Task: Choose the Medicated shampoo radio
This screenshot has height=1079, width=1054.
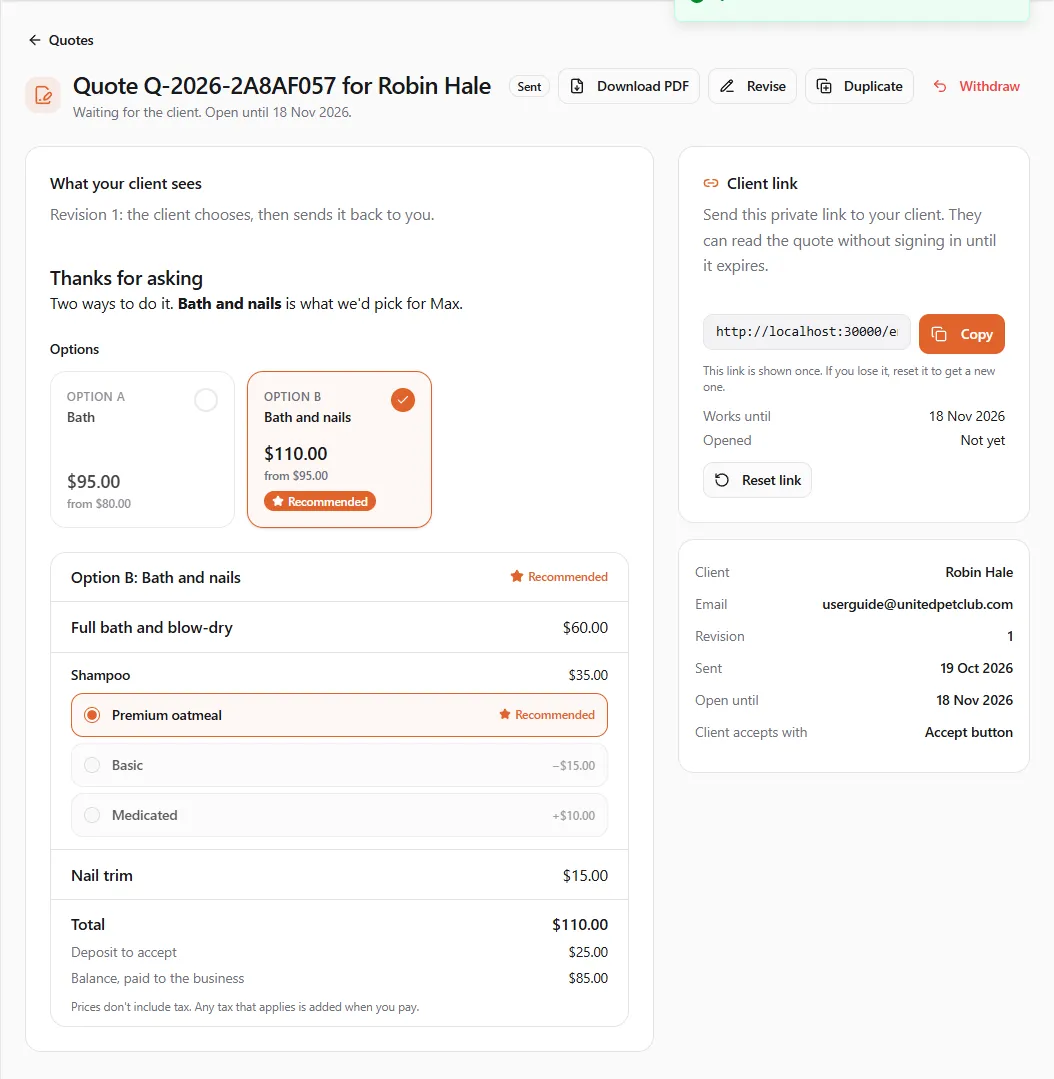Action: click(92, 815)
